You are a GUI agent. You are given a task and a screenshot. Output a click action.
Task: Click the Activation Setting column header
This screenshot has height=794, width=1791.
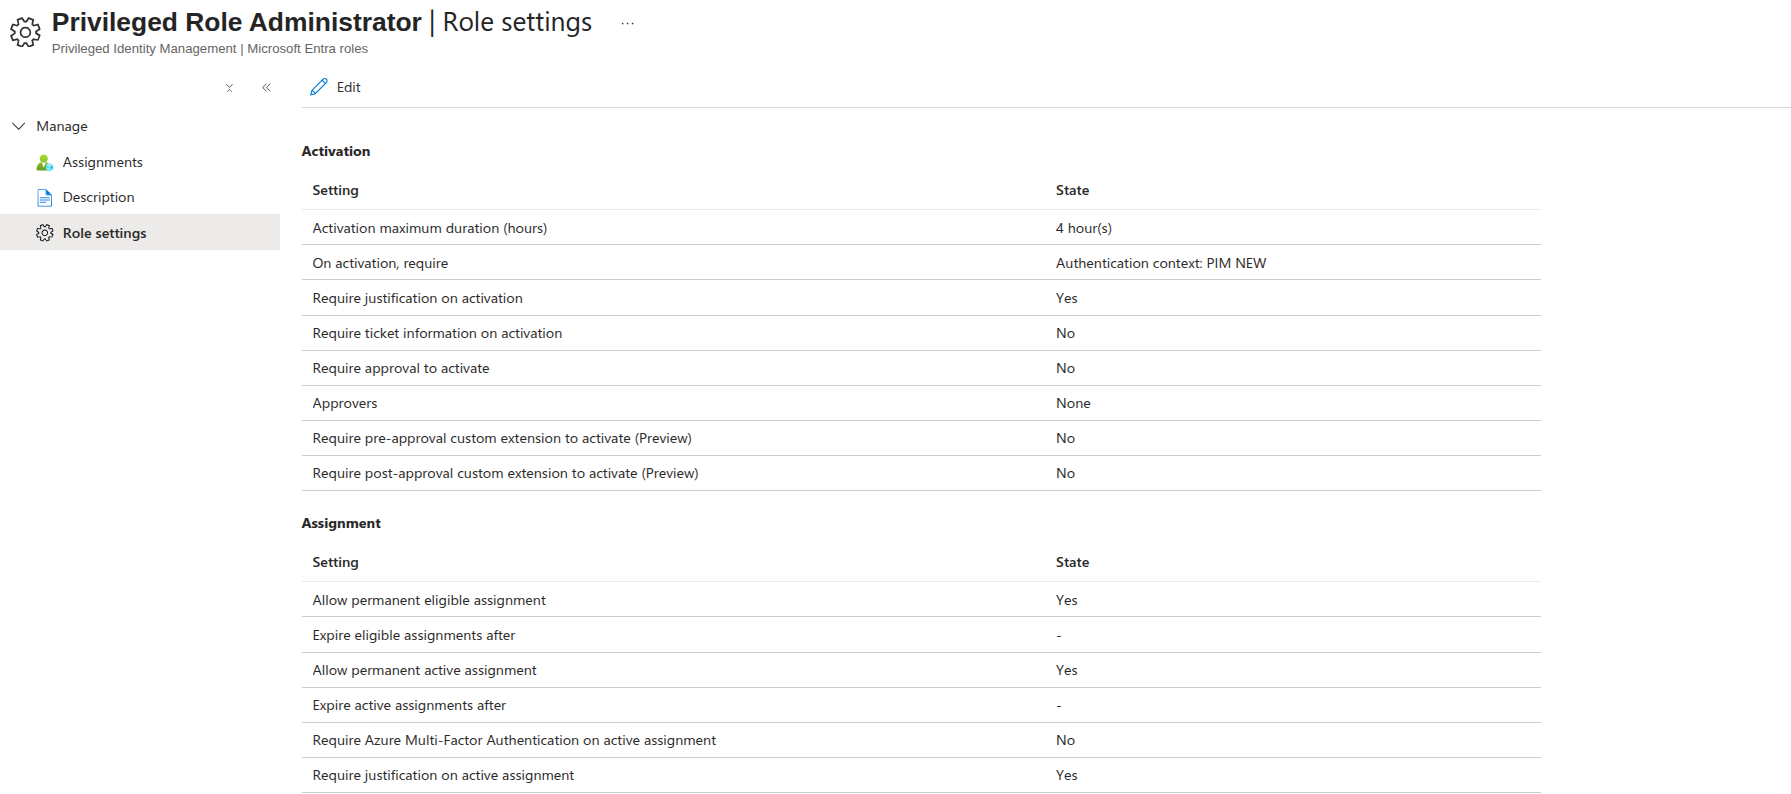[335, 190]
